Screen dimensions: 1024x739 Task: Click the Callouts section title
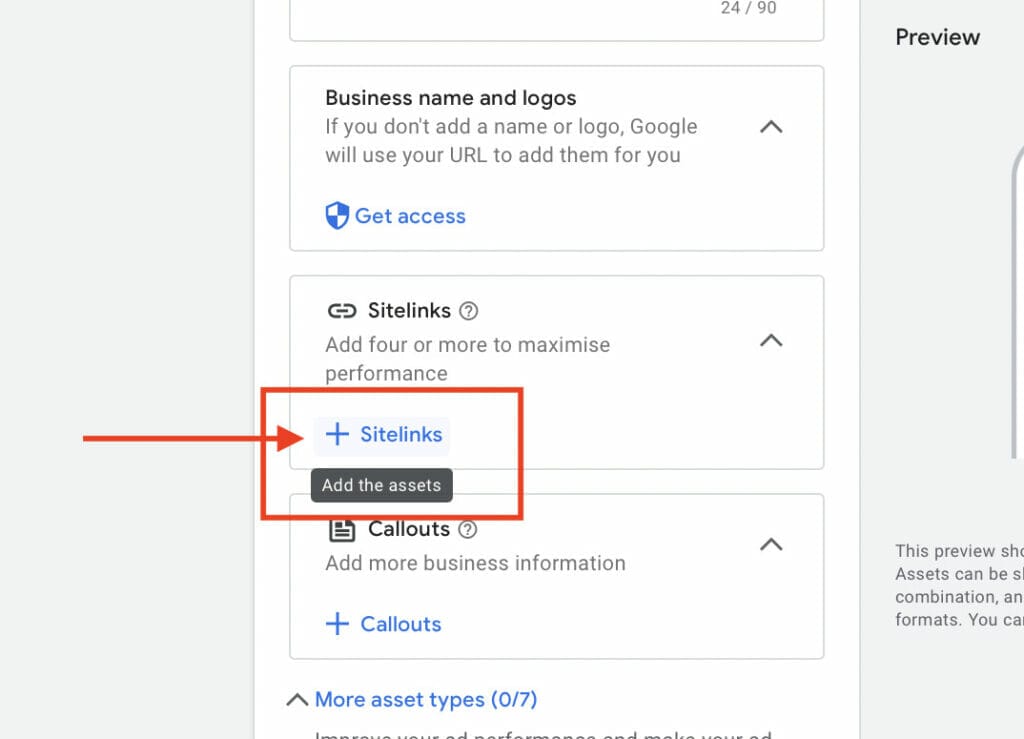pyautogui.click(x=409, y=529)
